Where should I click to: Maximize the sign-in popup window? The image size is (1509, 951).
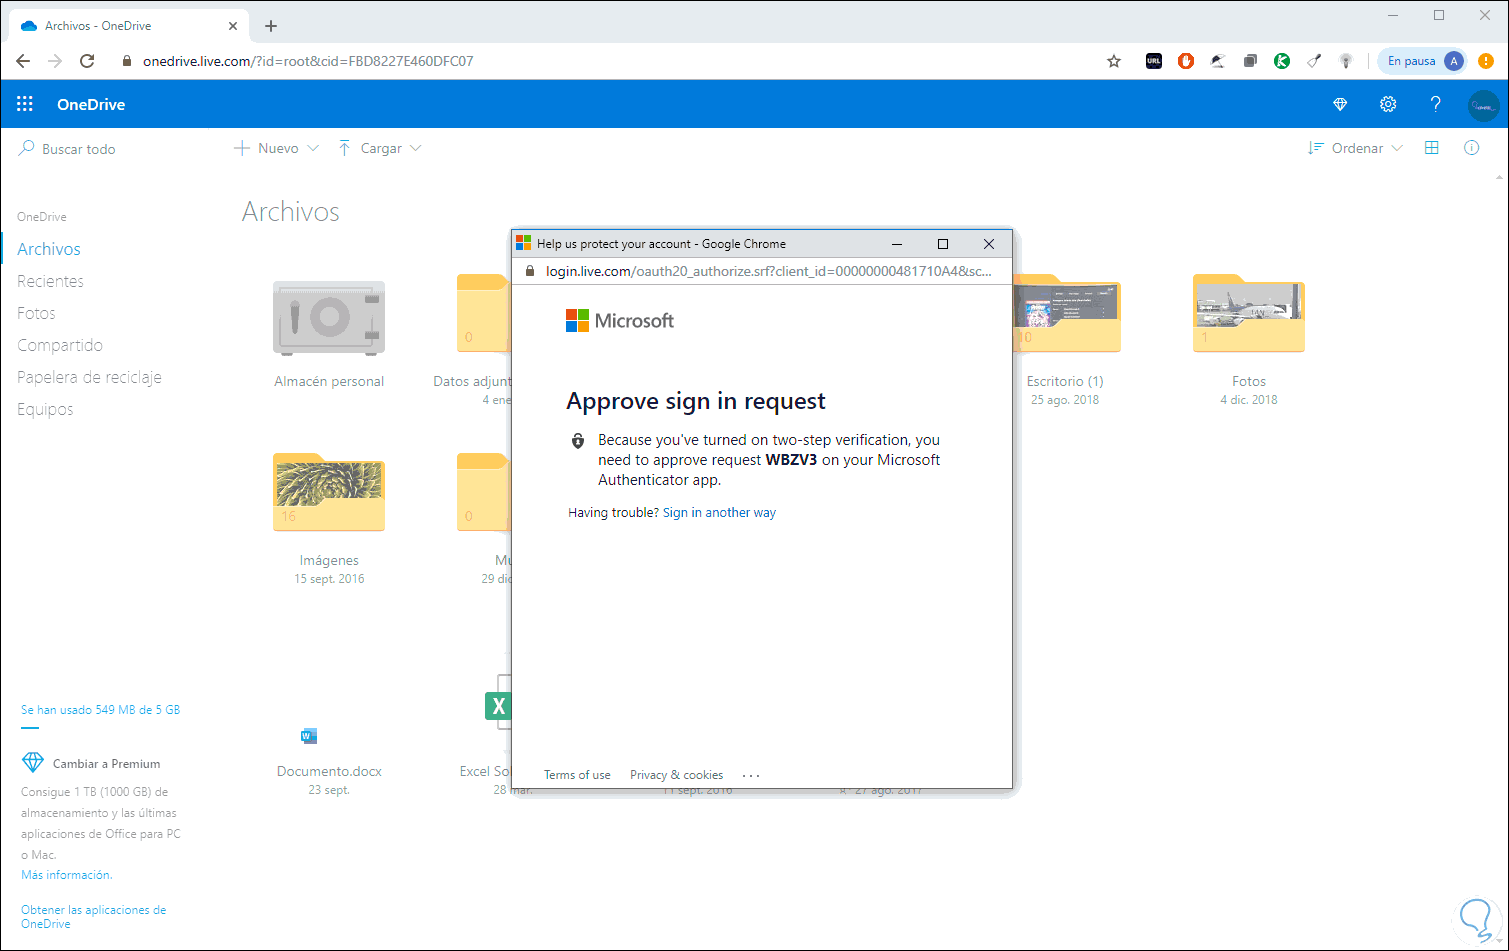(942, 244)
